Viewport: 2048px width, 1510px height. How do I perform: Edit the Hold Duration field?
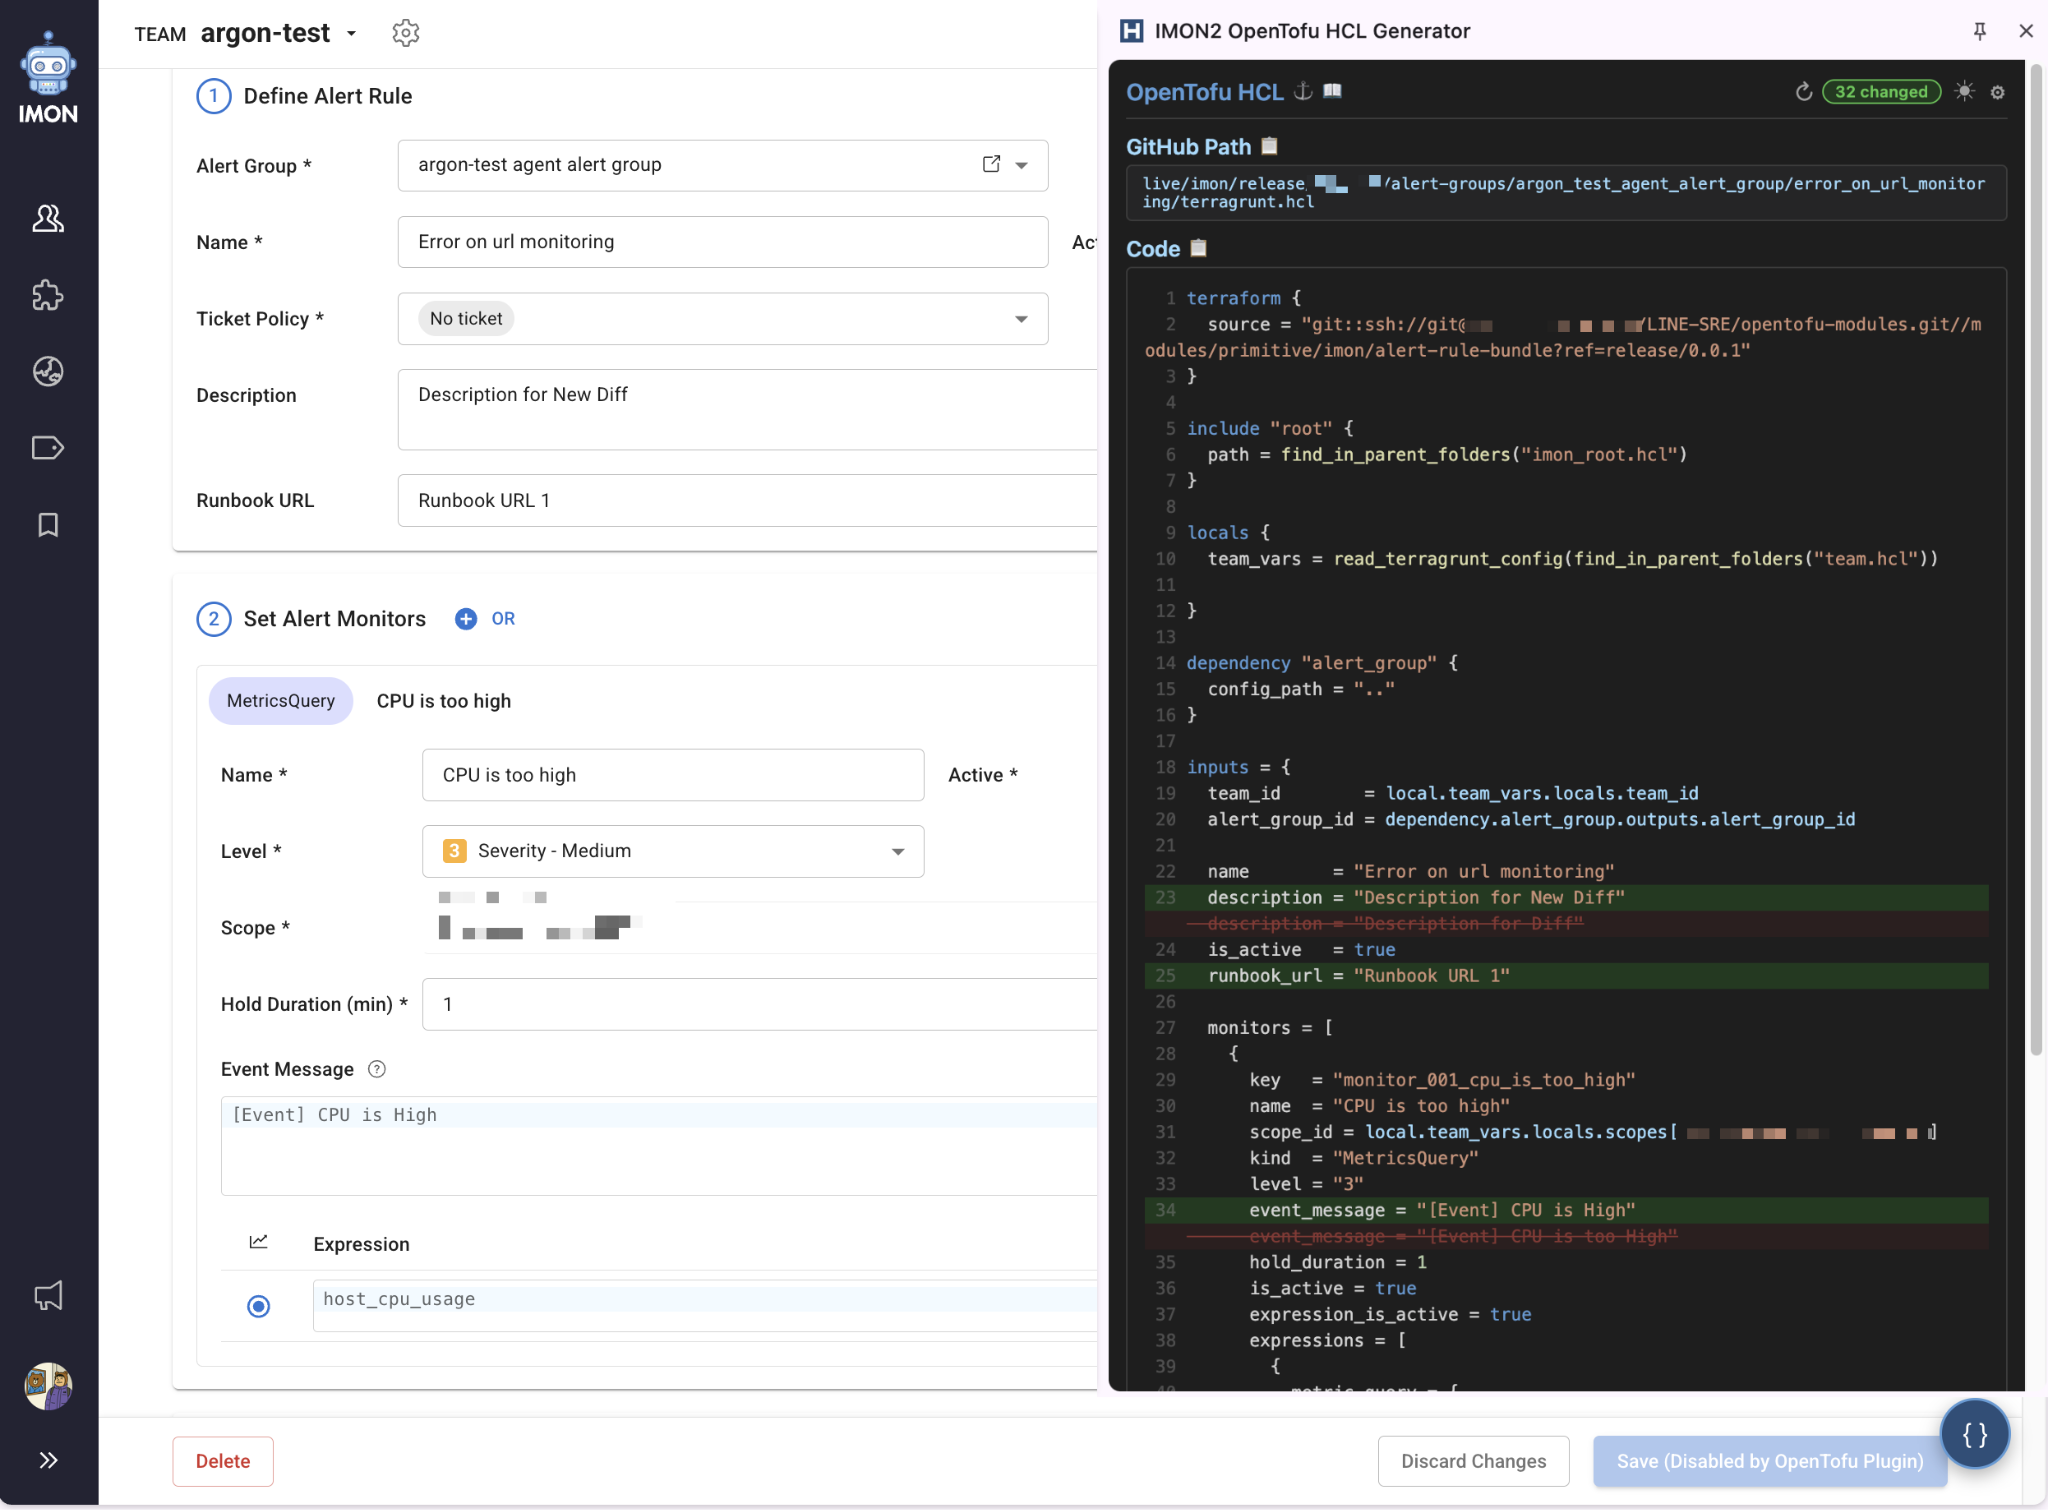click(x=759, y=1004)
